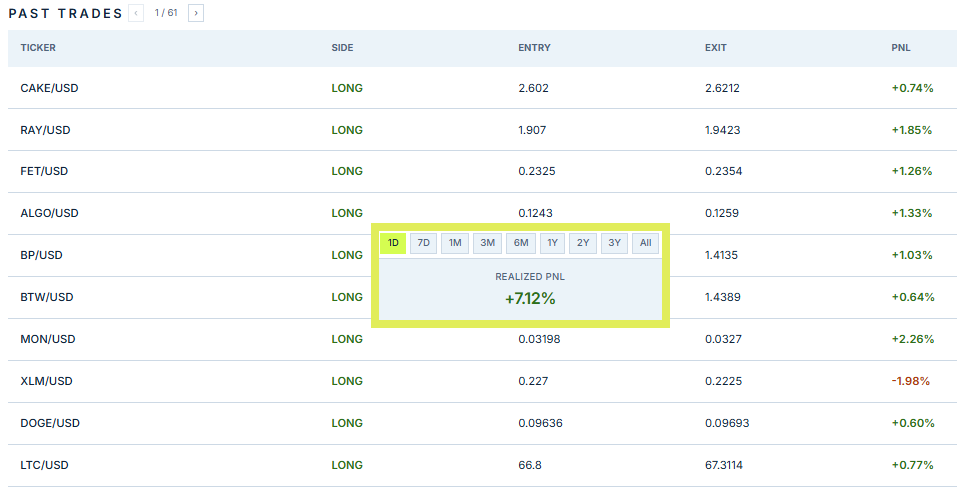
Task: Click the REALIZED PNL label
Action: tap(530, 277)
